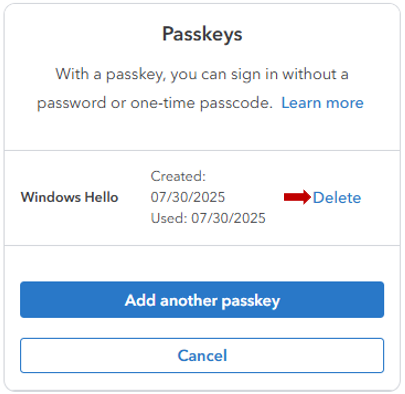Viewport: 405px width, 394px height.
Task: Remove the passkey created on 07/30/2025
Action: [337, 198]
